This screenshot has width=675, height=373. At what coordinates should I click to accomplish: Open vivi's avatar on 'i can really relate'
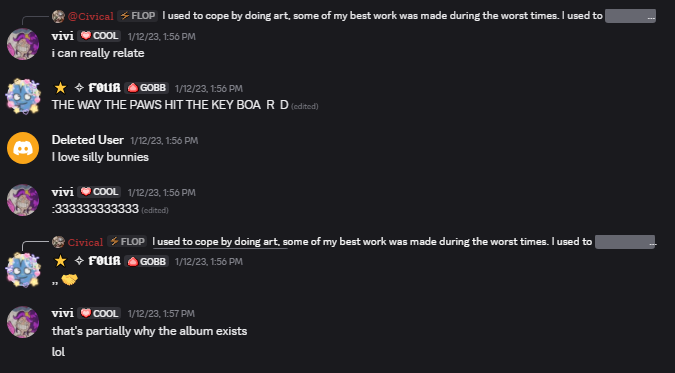coord(23,44)
